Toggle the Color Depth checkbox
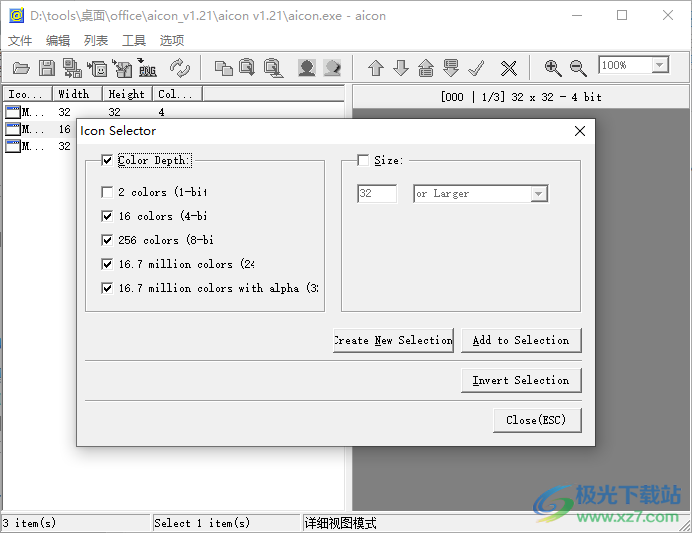Screen dimensions: 692x533 point(107,160)
